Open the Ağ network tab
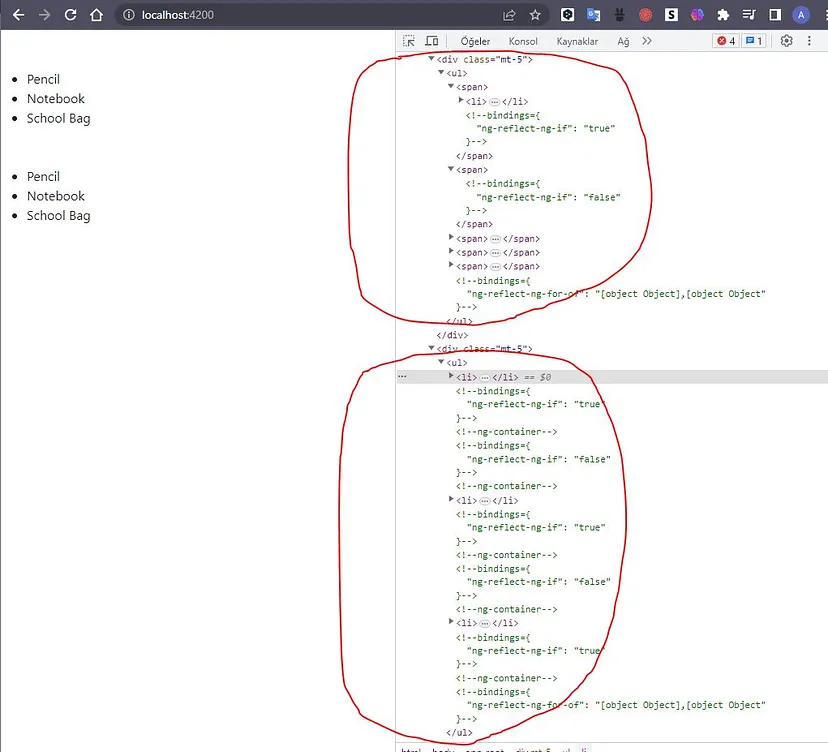This screenshot has height=752, width=828. tap(623, 41)
